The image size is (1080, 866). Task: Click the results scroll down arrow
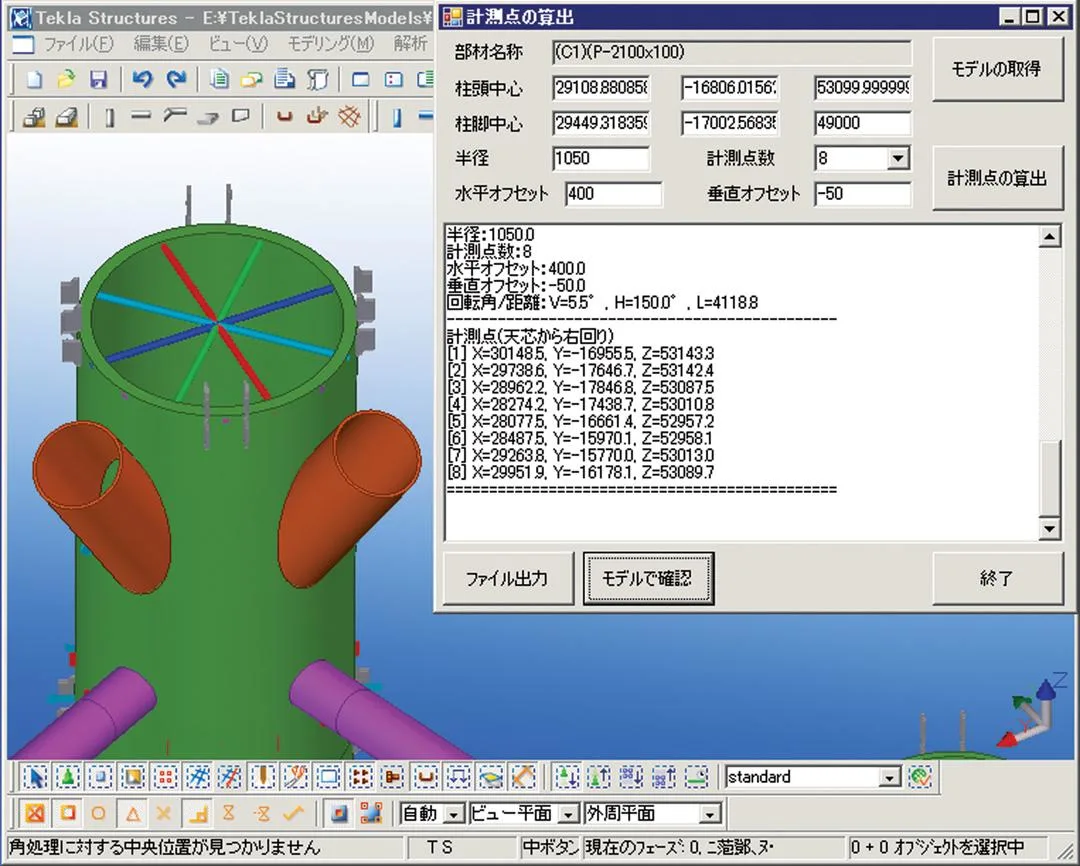[1049, 528]
